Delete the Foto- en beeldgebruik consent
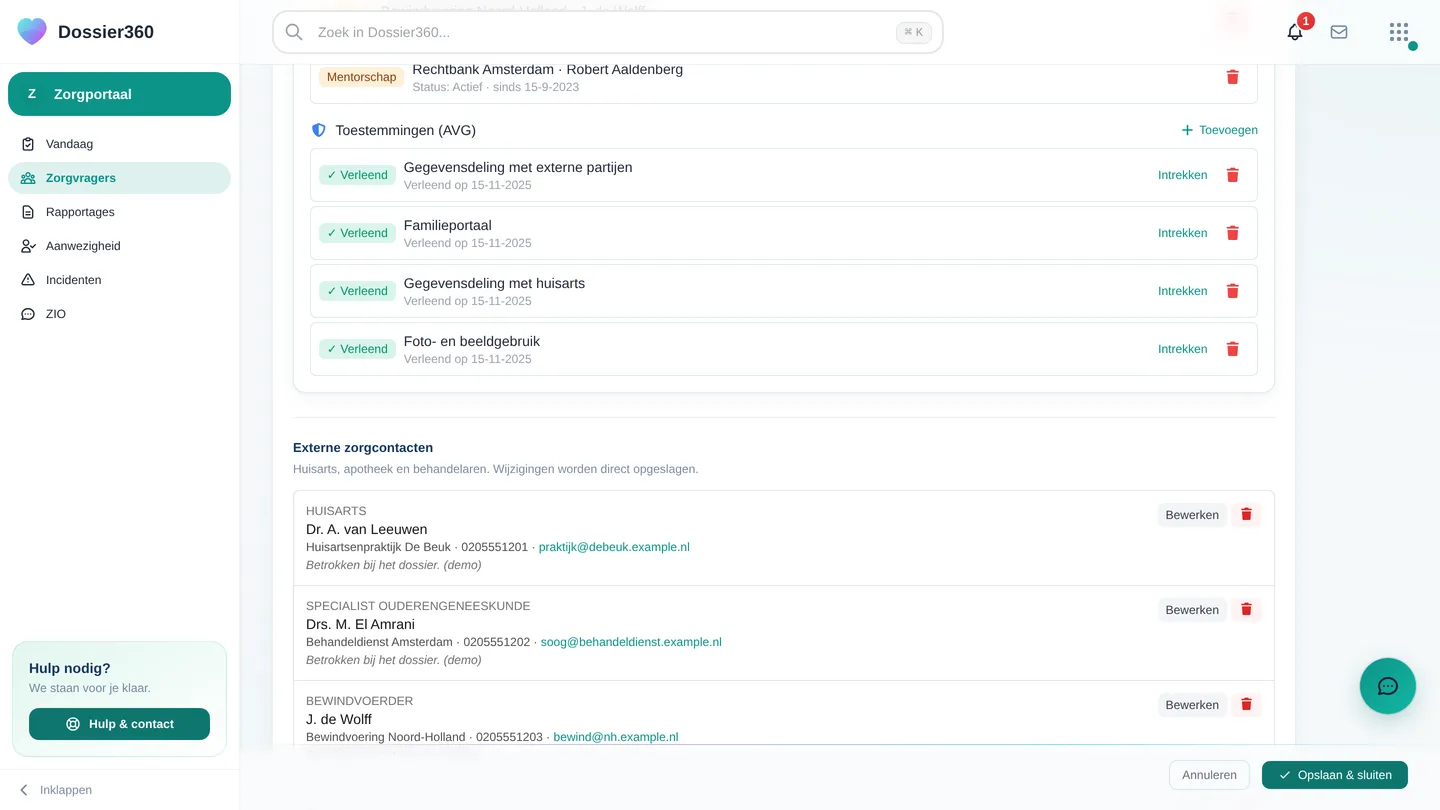This screenshot has width=1440, height=810. [x=1233, y=349]
